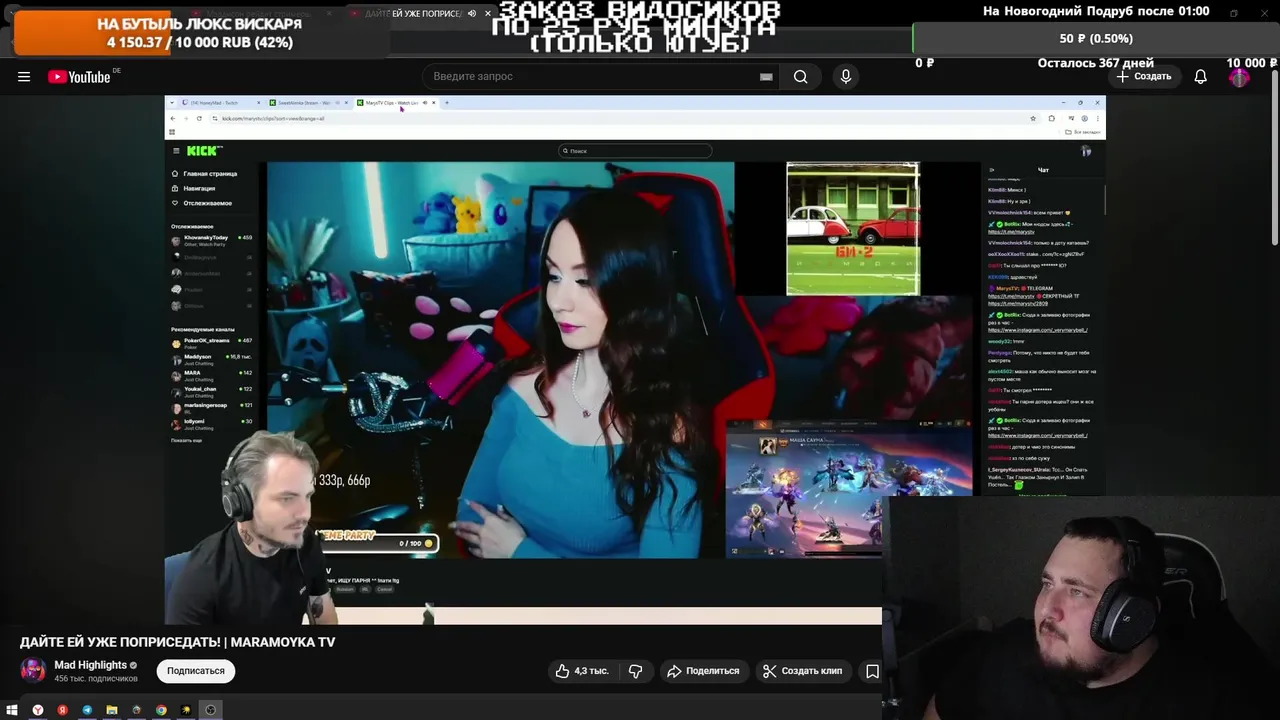
Task: Open the 'Mad Highlights' channel name link
Action: pyautogui.click(x=90, y=665)
